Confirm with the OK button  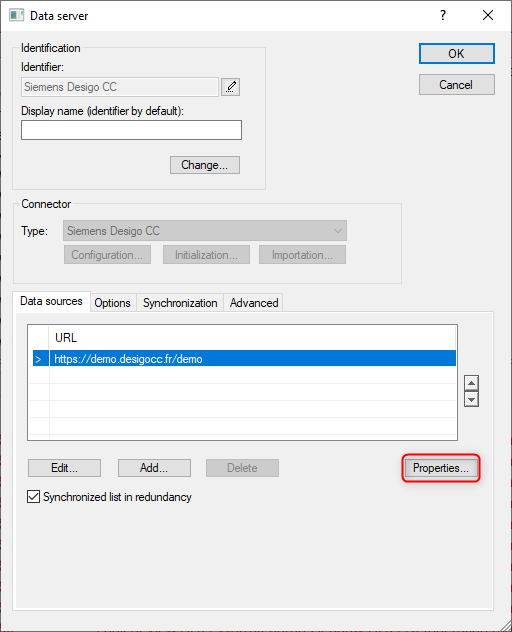coord(456,54)
